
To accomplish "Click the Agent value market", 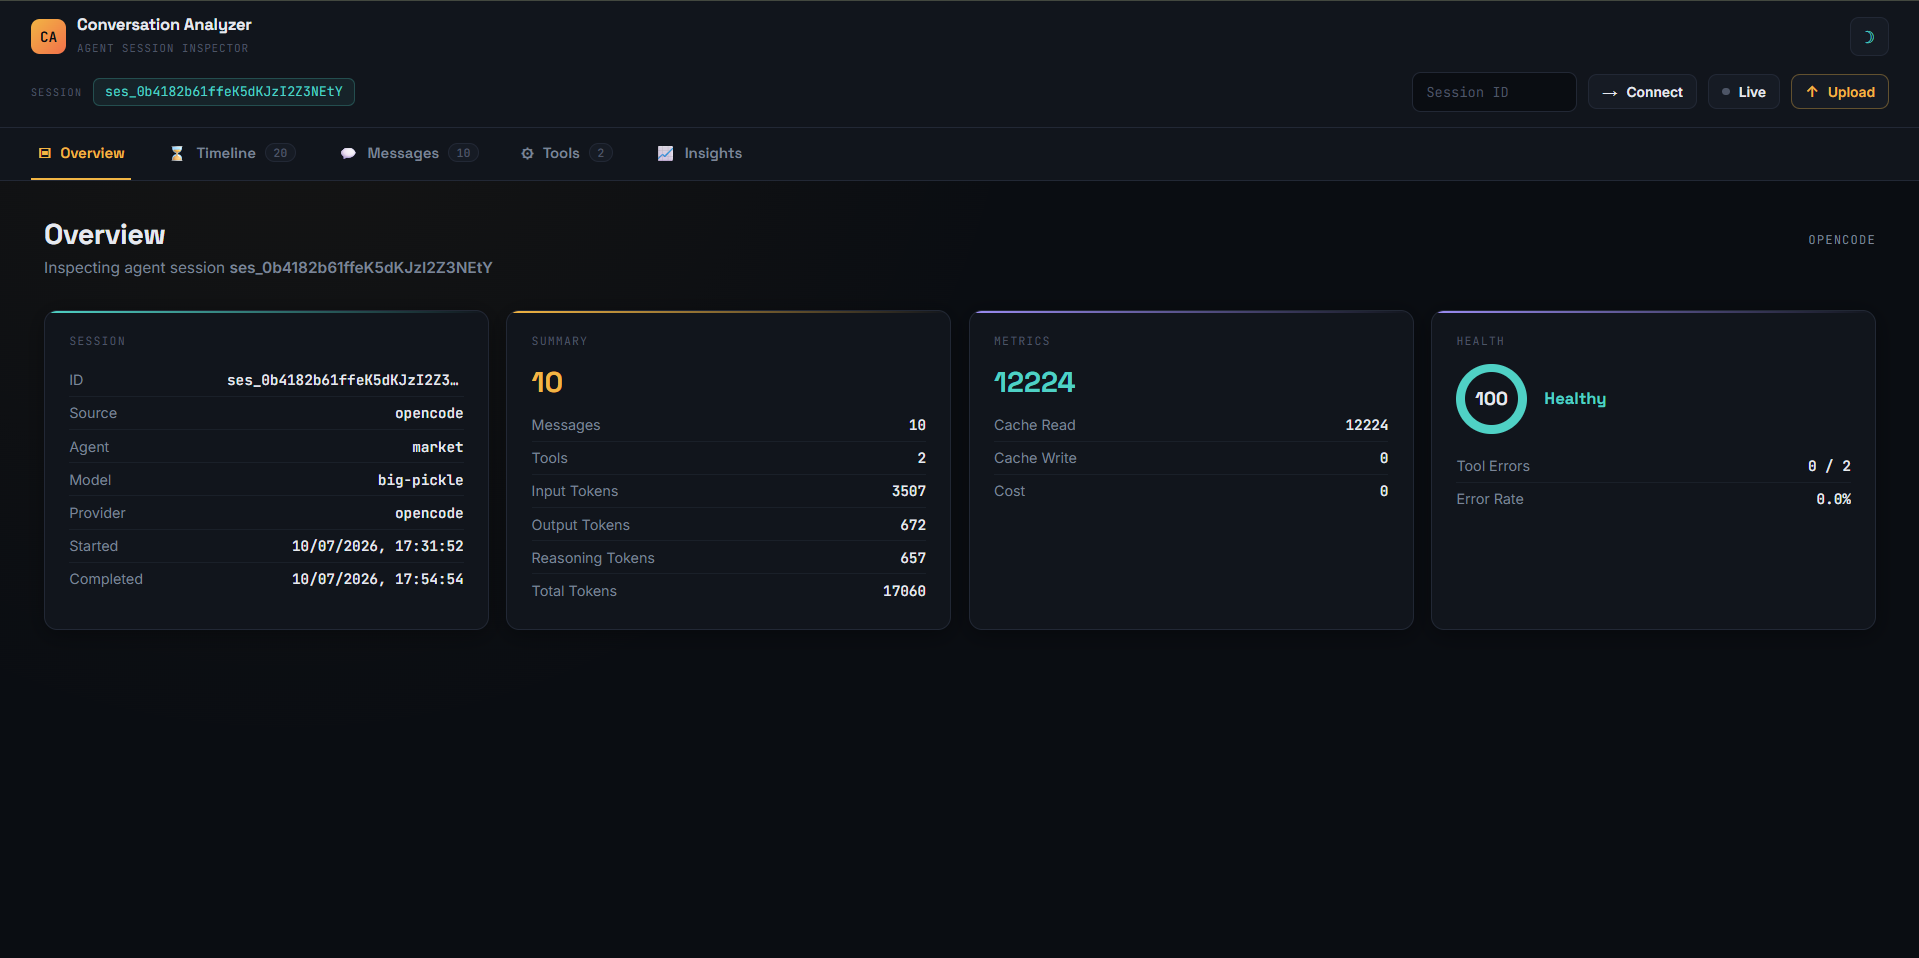I will tap(437, 447).
